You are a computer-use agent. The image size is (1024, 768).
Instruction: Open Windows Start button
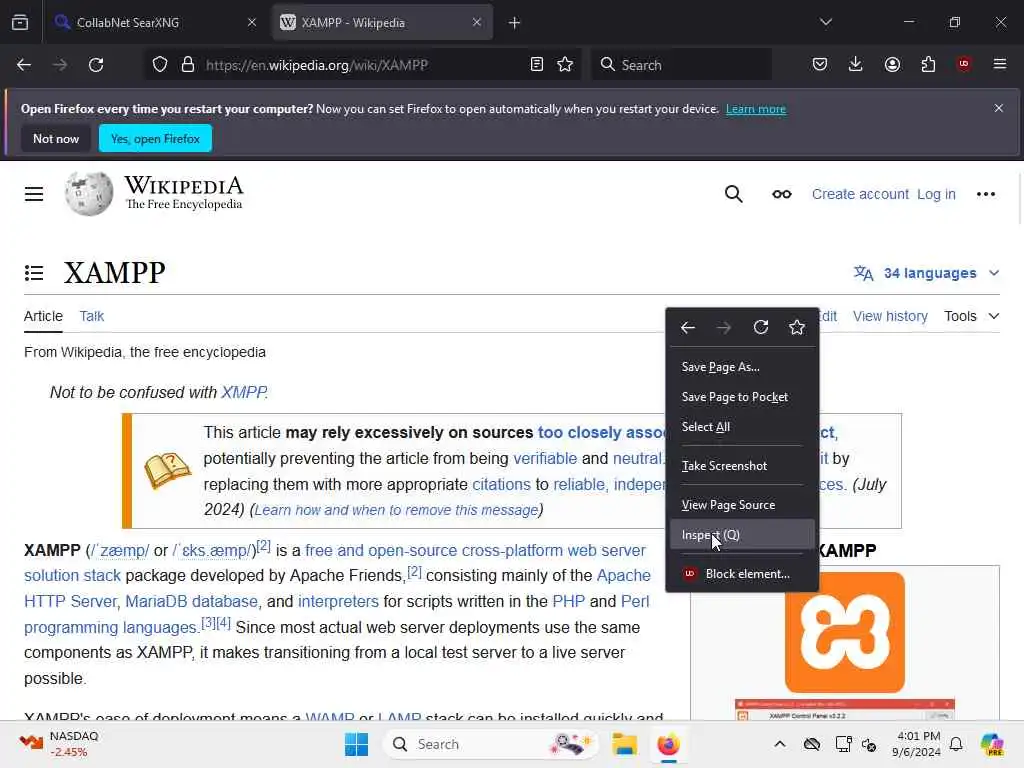coord(357,744)
